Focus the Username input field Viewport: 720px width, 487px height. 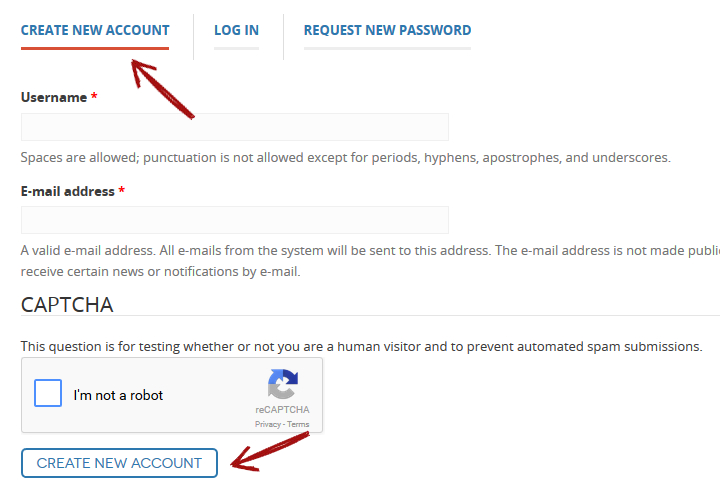(x=235, y=127)
